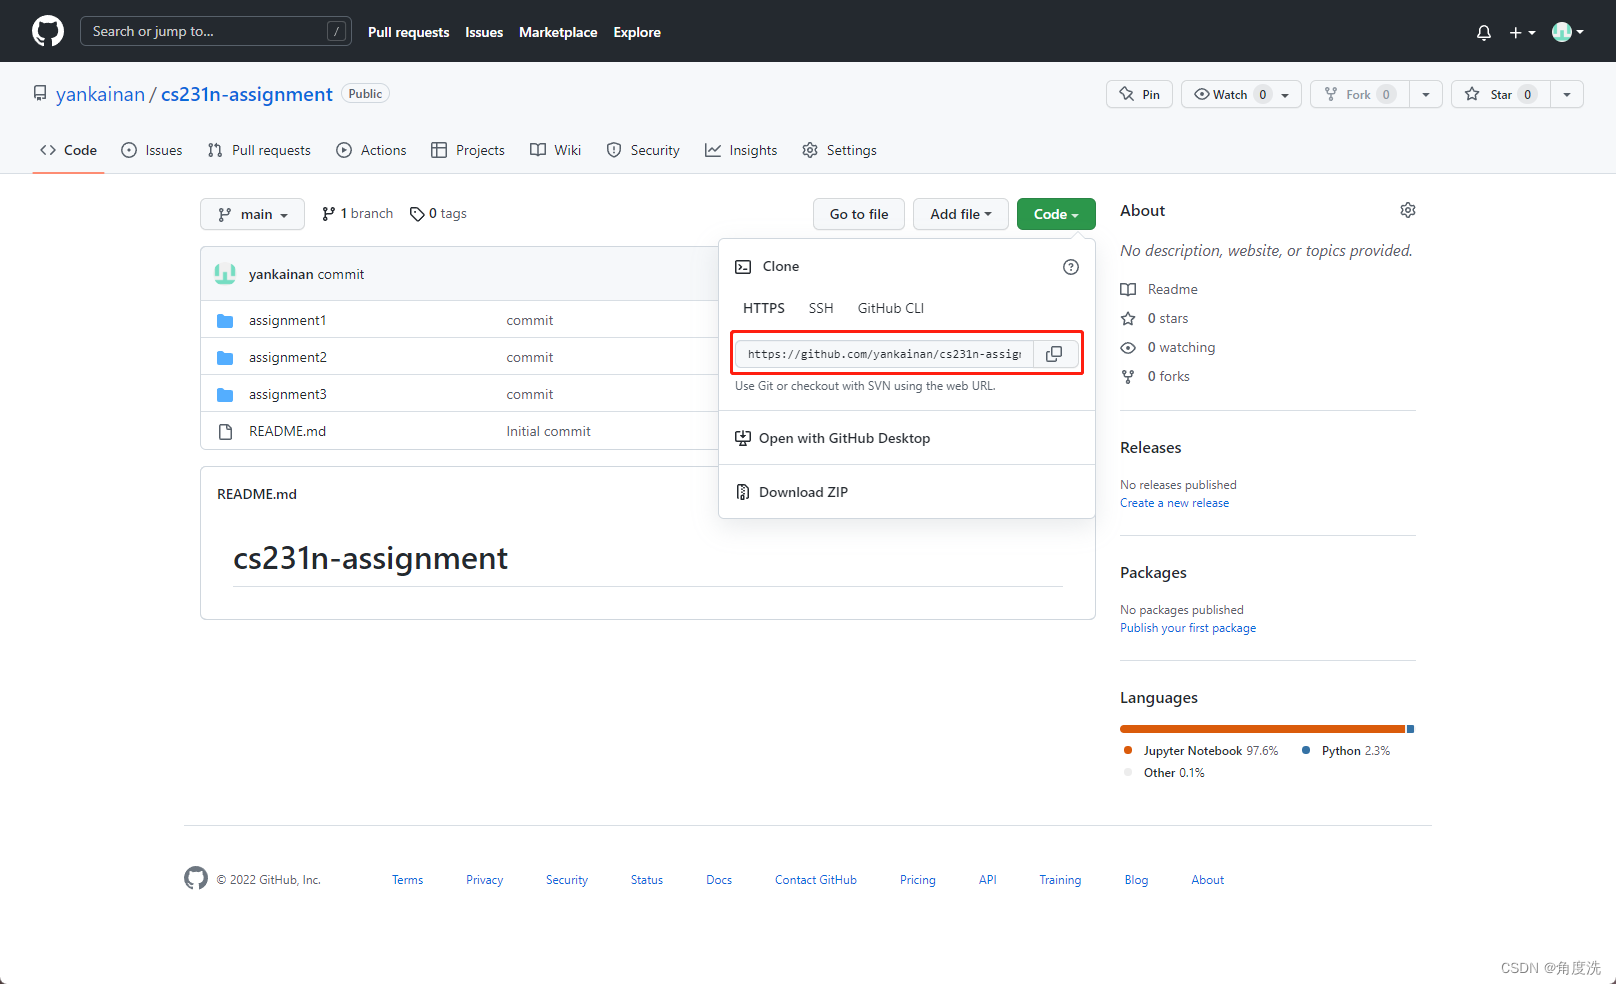The image size is (1616, 984).
Task: Click the footer GitHub logo
Action: pos(196,878)
